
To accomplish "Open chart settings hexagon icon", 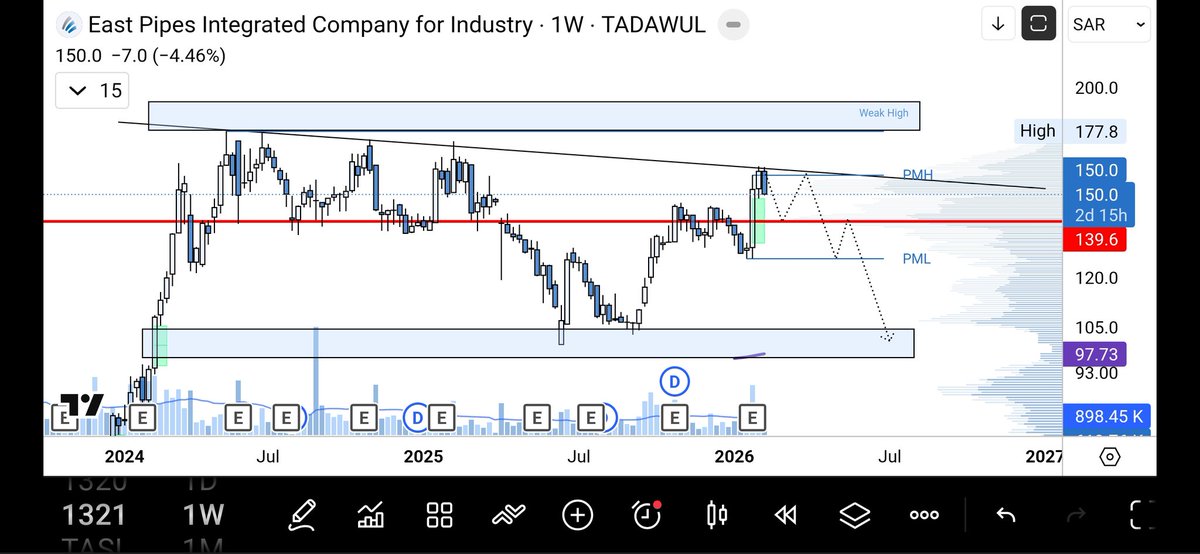I will click(x=1109, y=457).
